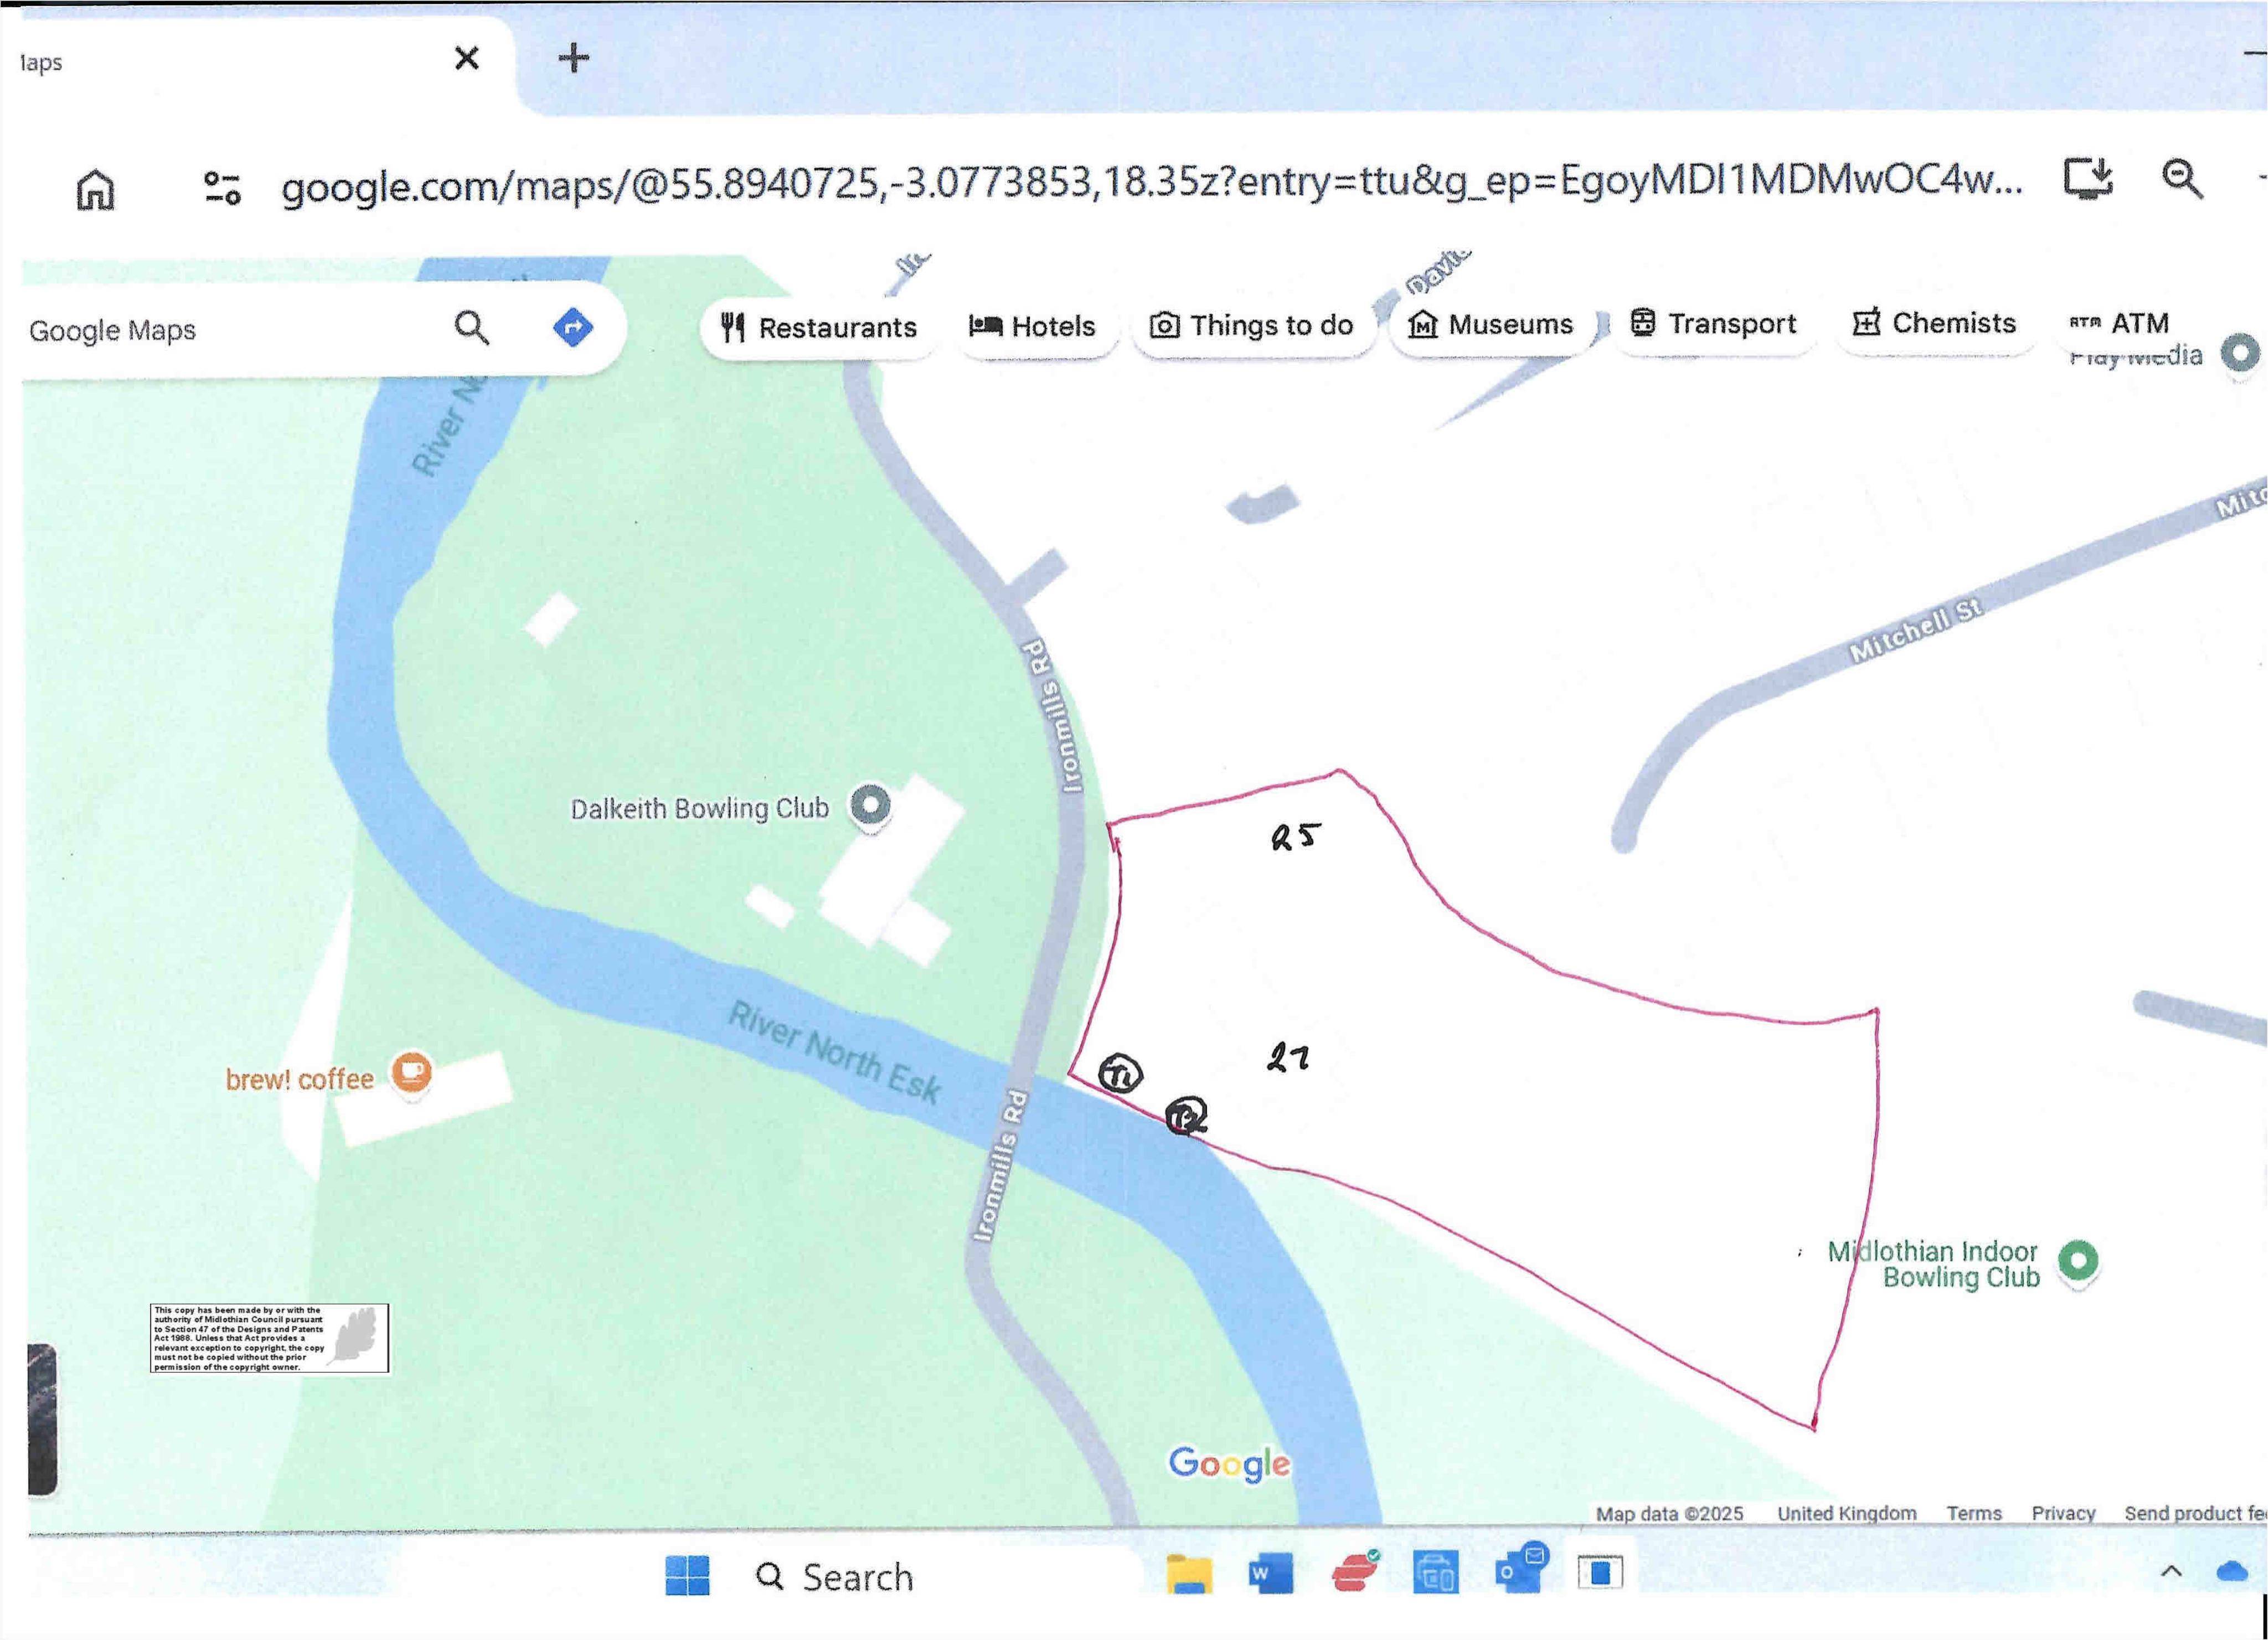Select the Things to do chip
The height and width of the screenshot is (1640, 2268).
(x=1252, y=325)
